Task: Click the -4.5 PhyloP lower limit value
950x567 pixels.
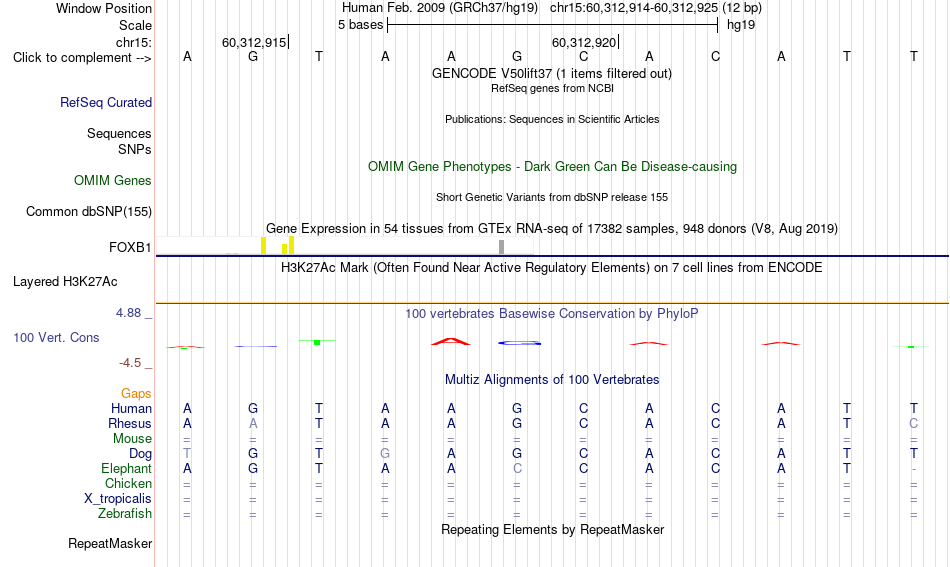Action: point(130,363)
